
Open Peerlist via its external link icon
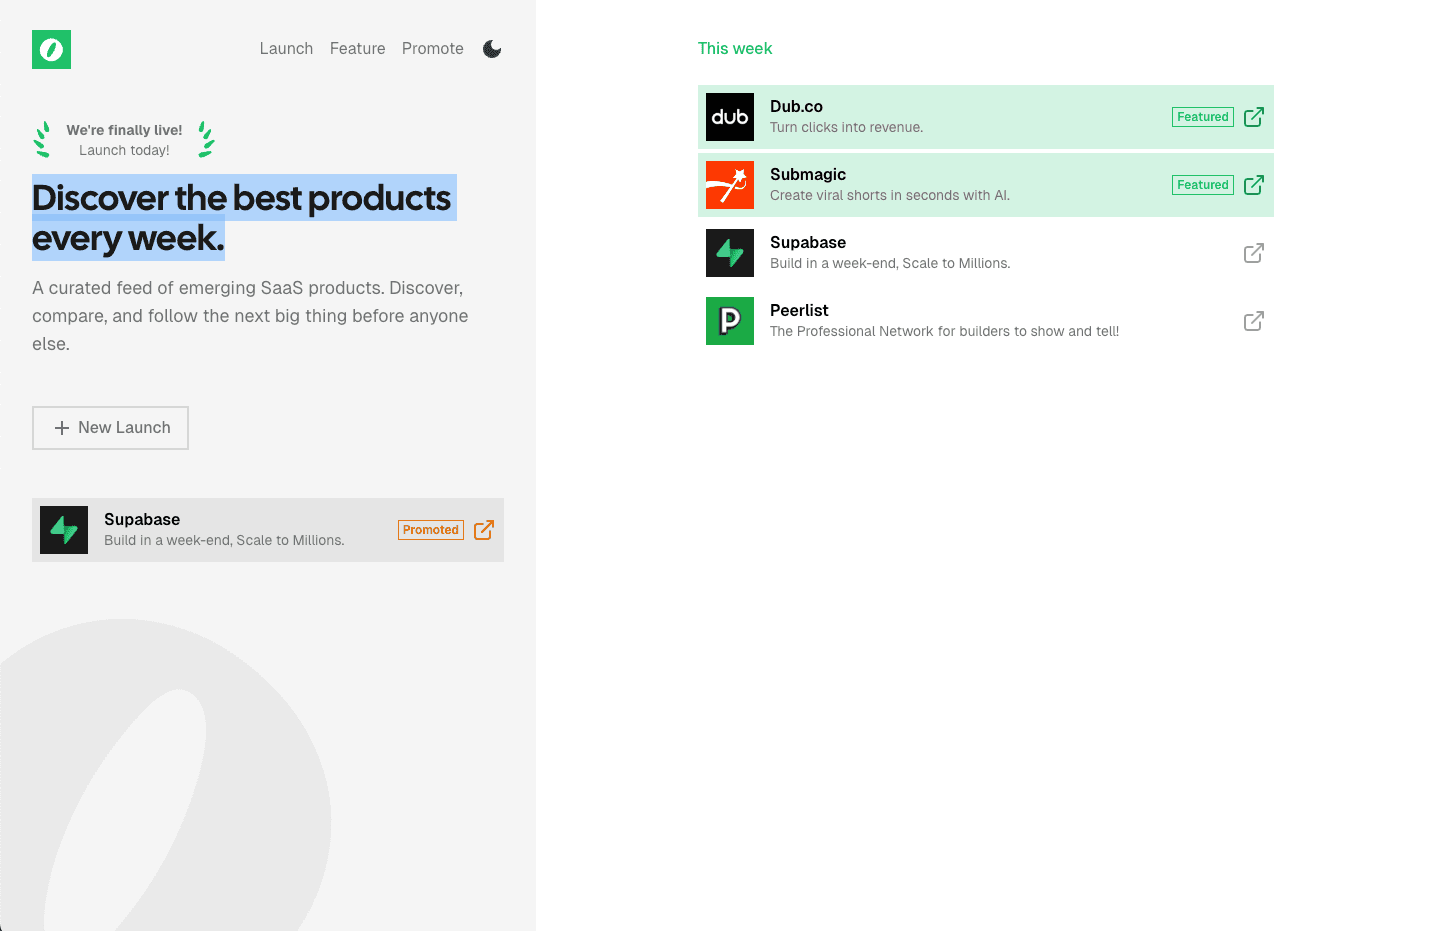1253,321
